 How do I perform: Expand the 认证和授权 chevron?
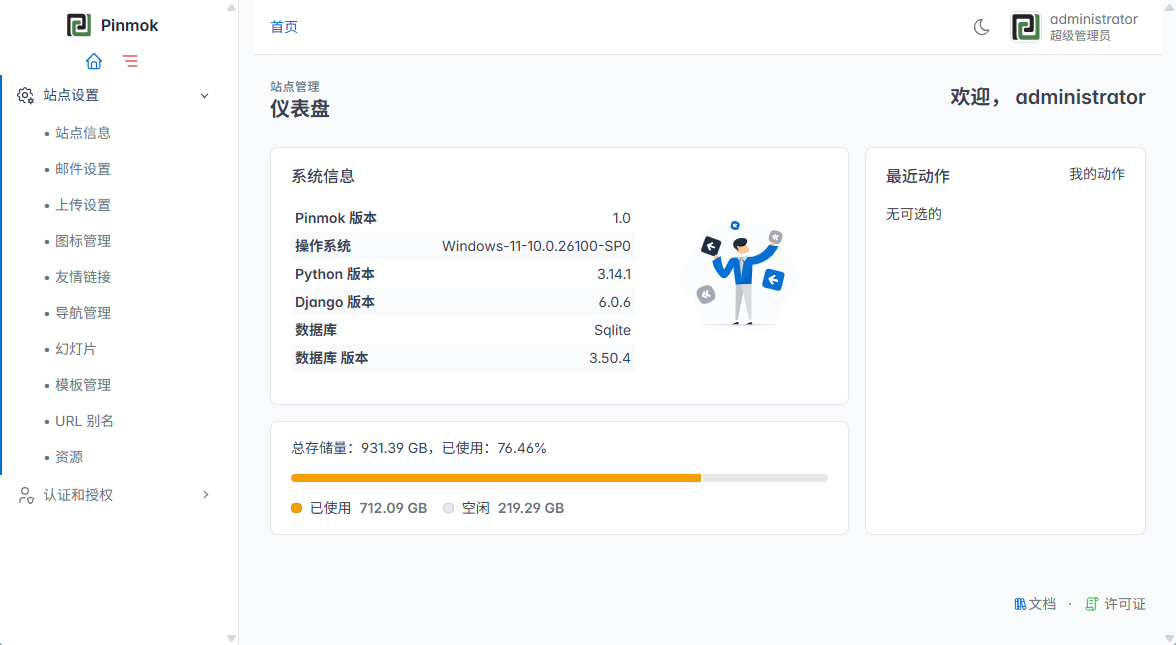206,495
